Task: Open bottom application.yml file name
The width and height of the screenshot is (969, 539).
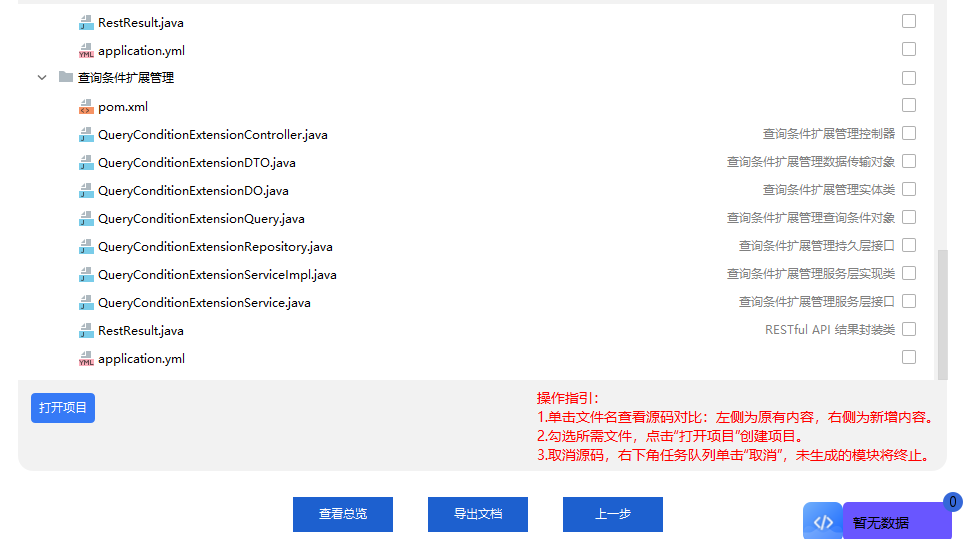Action: coord(142,359)
